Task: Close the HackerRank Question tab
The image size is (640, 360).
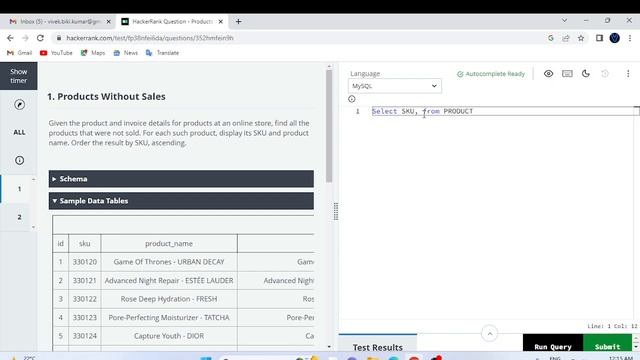Action: 221,22
